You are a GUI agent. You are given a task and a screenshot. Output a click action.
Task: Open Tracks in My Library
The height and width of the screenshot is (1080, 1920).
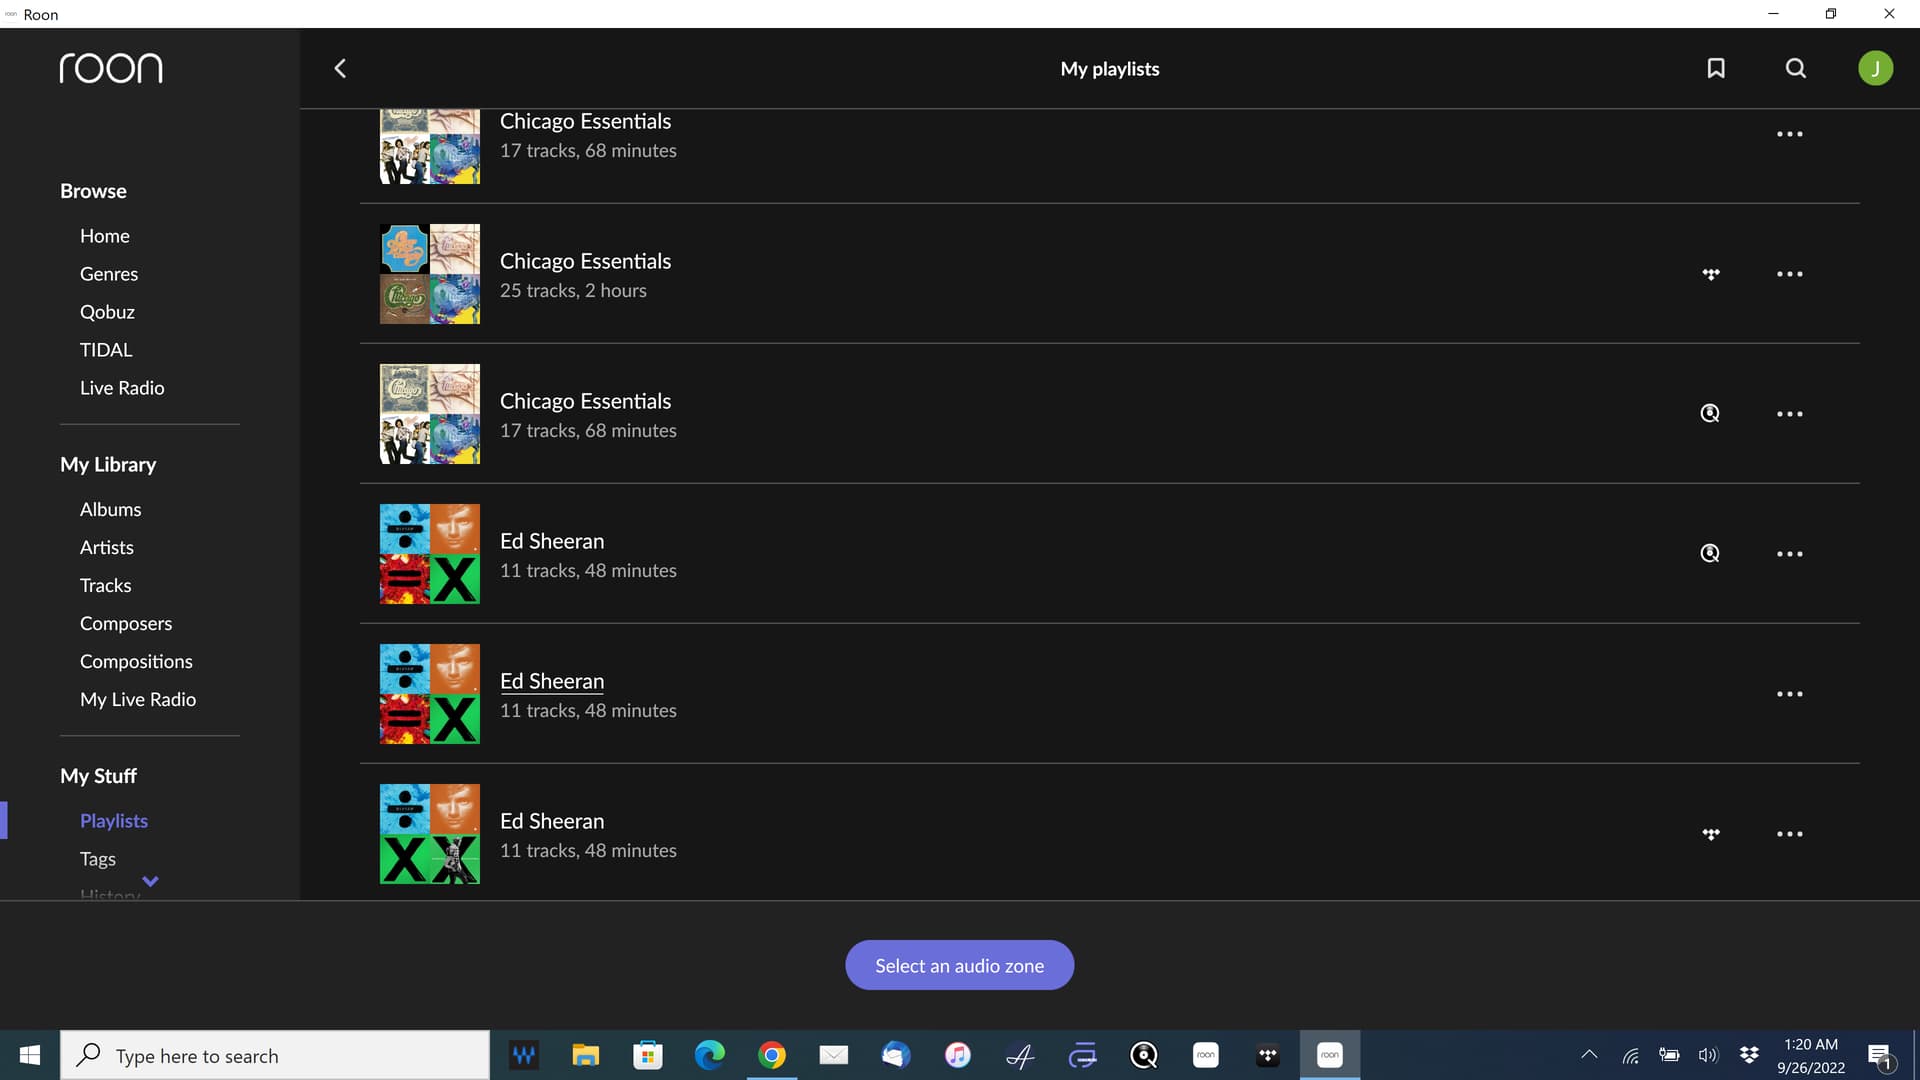click(x=105, y=586)
